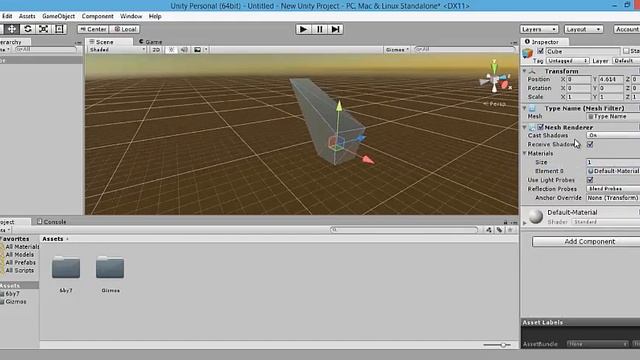Select All Prefabs in Favorites
The height and width of the screenshot is (360, 640).
pyautogui.click(x=20, y=262)
